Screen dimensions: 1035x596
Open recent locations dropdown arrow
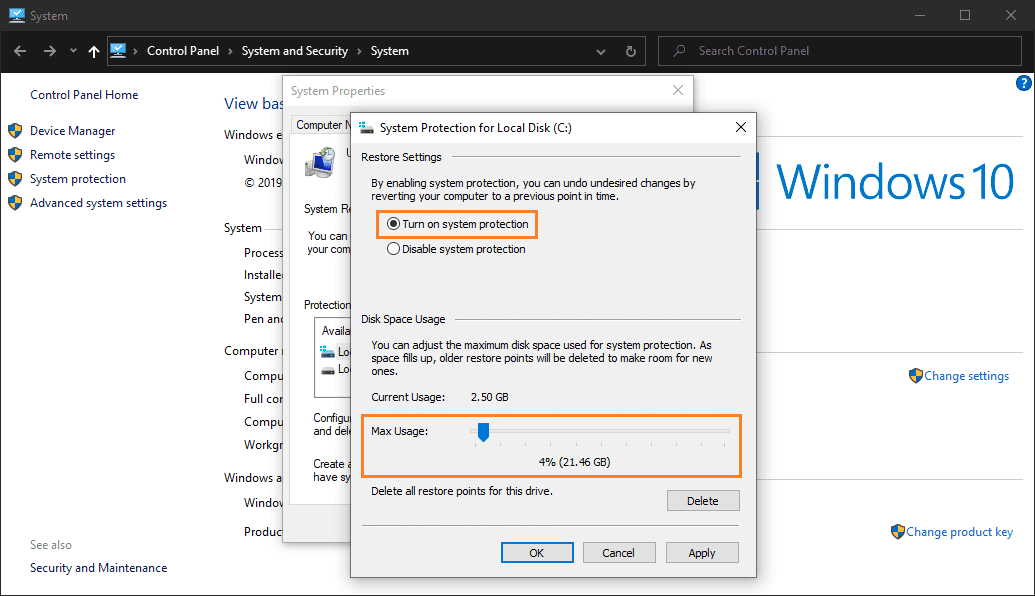[x=73, y=51]
